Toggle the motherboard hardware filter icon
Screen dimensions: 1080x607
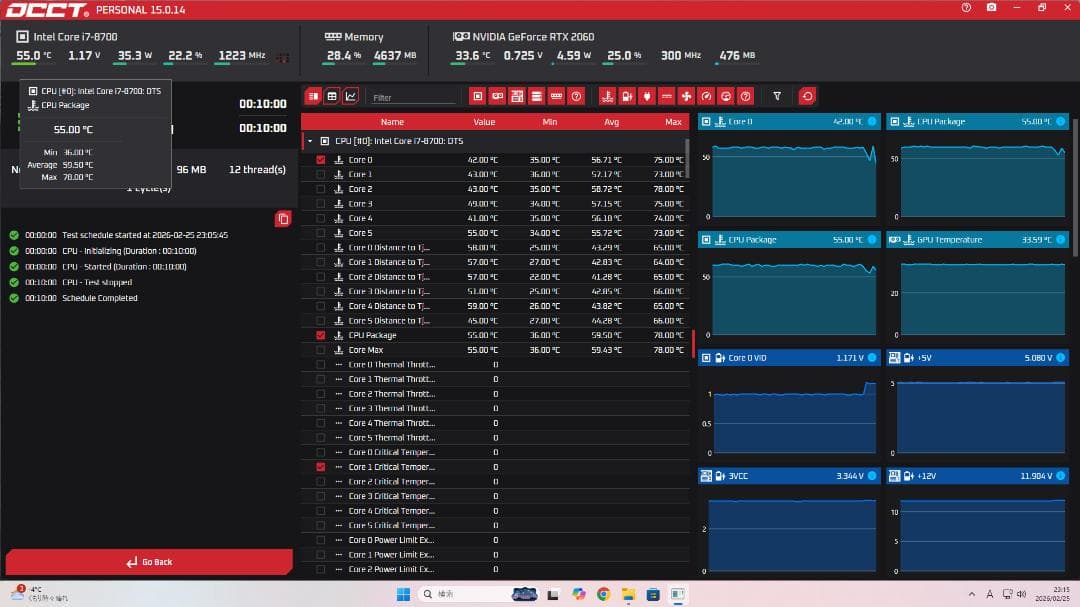coord(517,96)
